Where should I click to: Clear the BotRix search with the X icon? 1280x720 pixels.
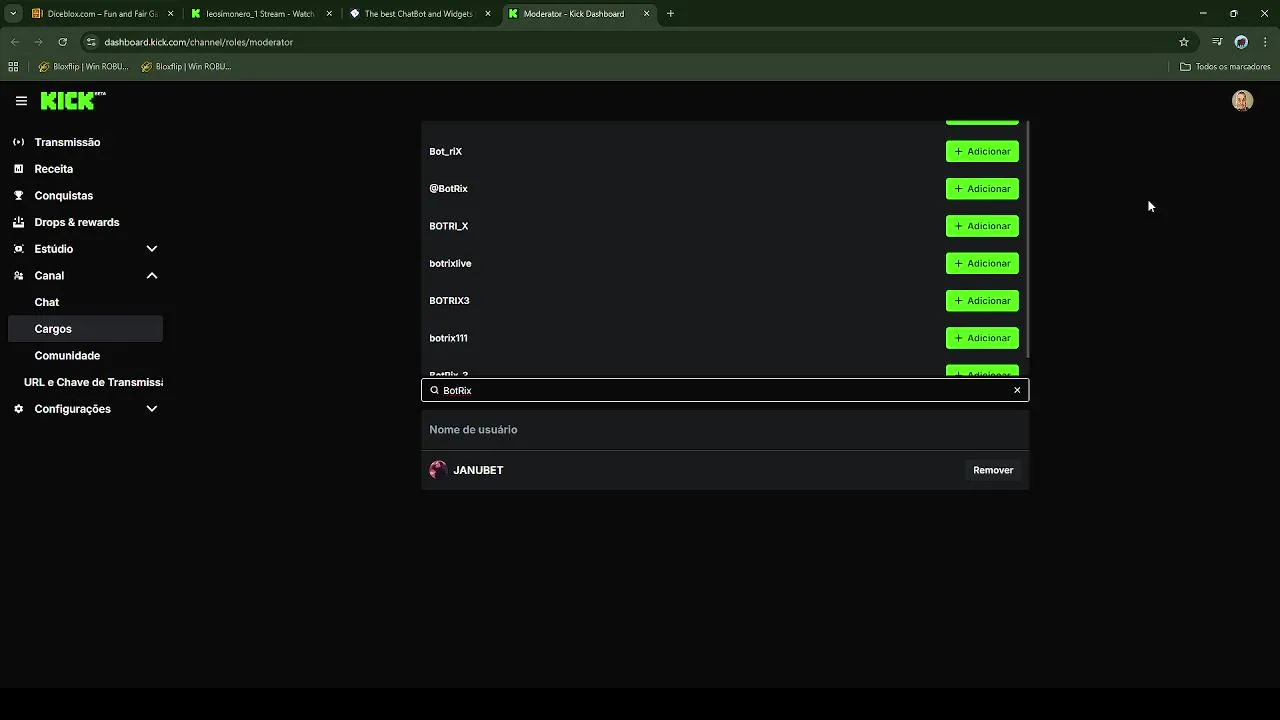pos(1017,390)
